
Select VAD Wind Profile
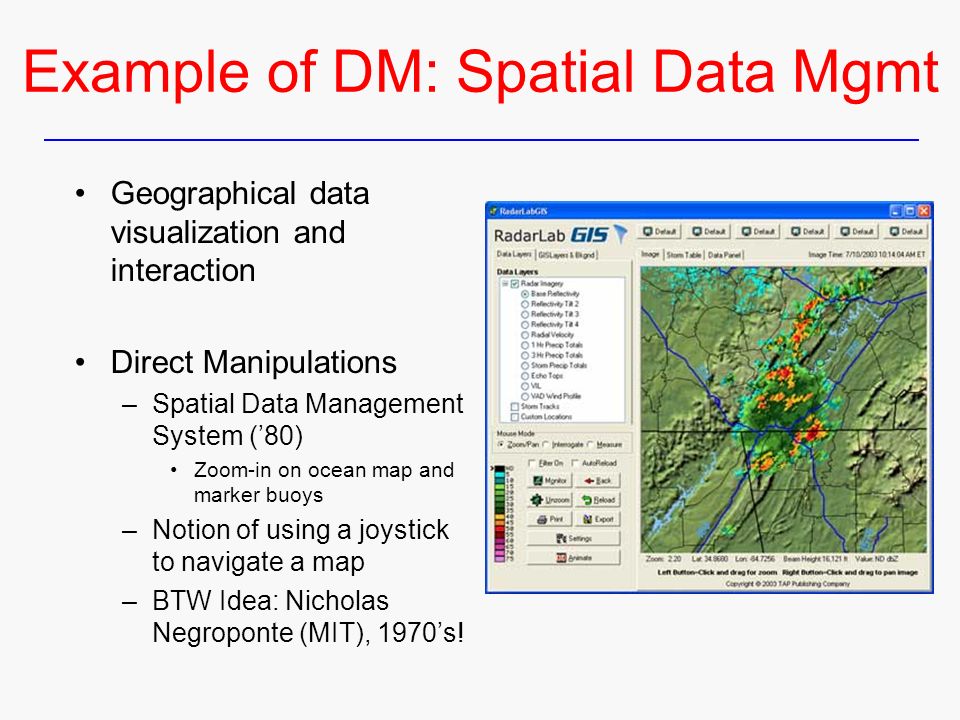click(525, 396)
